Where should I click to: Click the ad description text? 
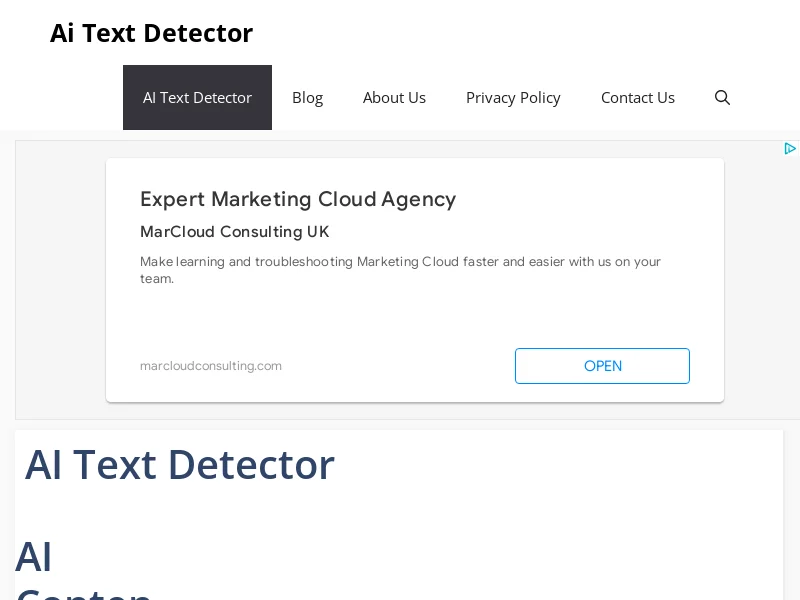[x=400, y=270]
